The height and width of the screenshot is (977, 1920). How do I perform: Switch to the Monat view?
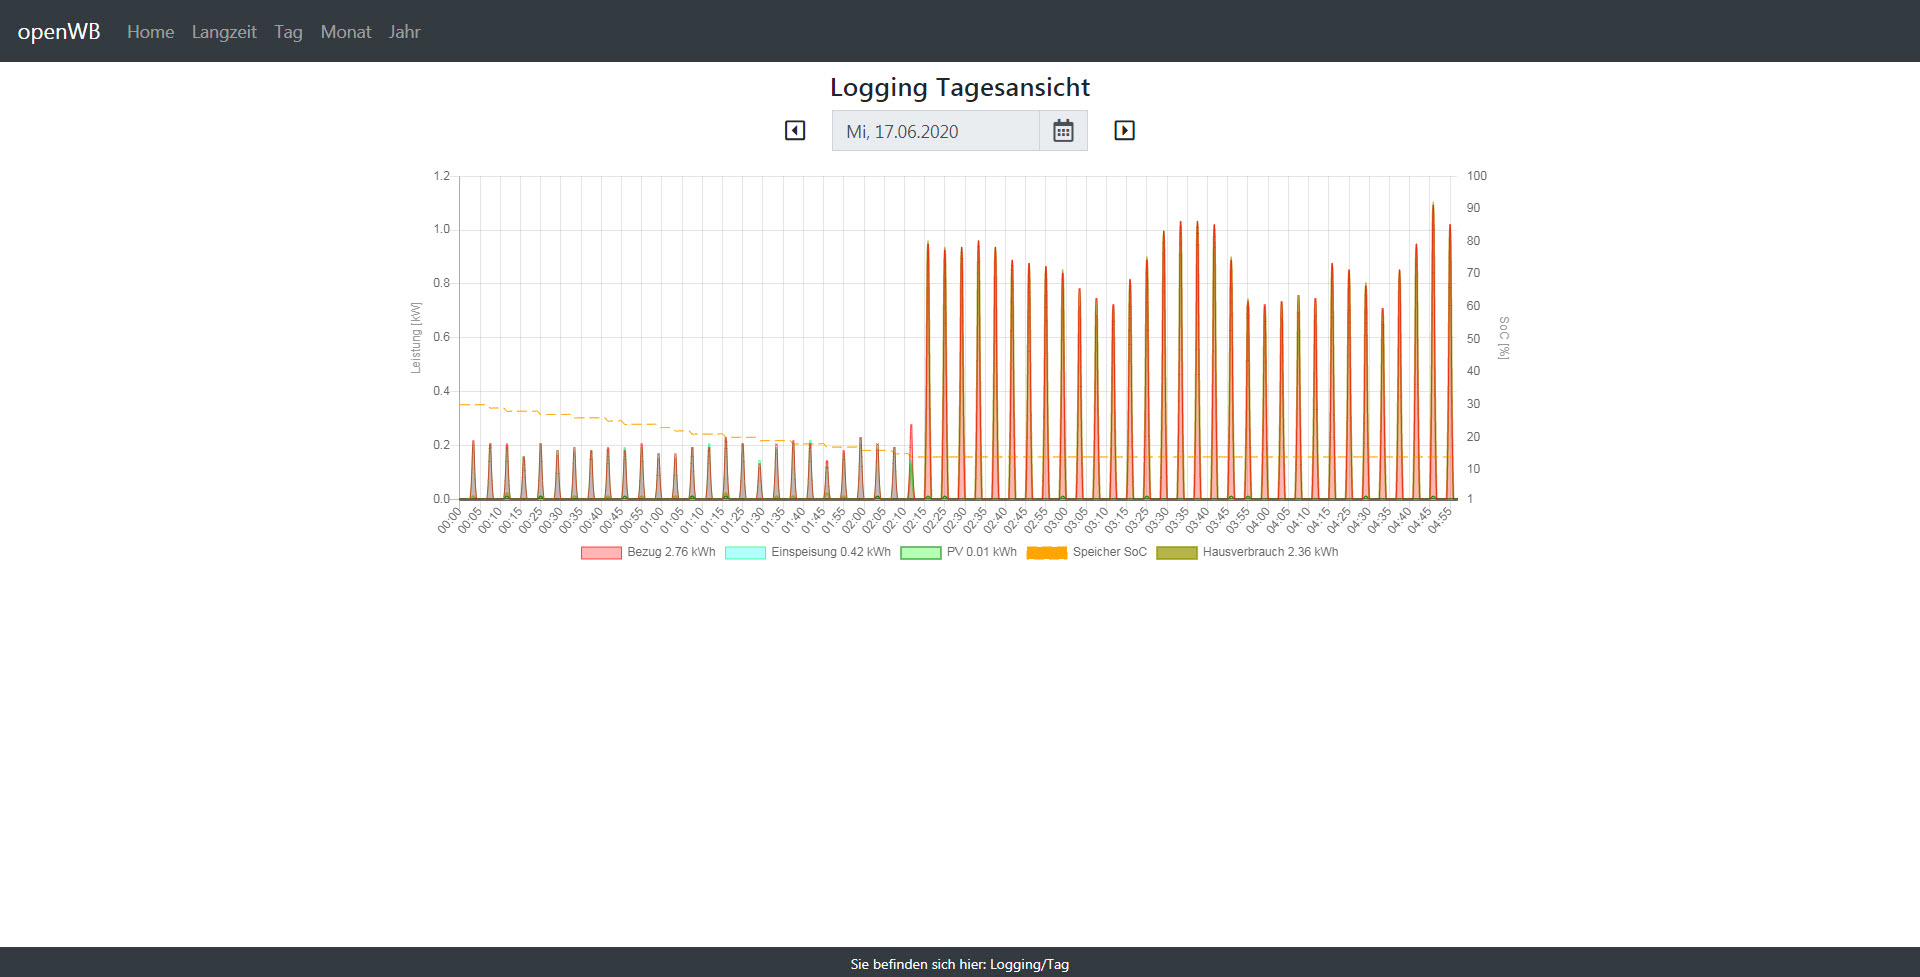click(346, 32)
